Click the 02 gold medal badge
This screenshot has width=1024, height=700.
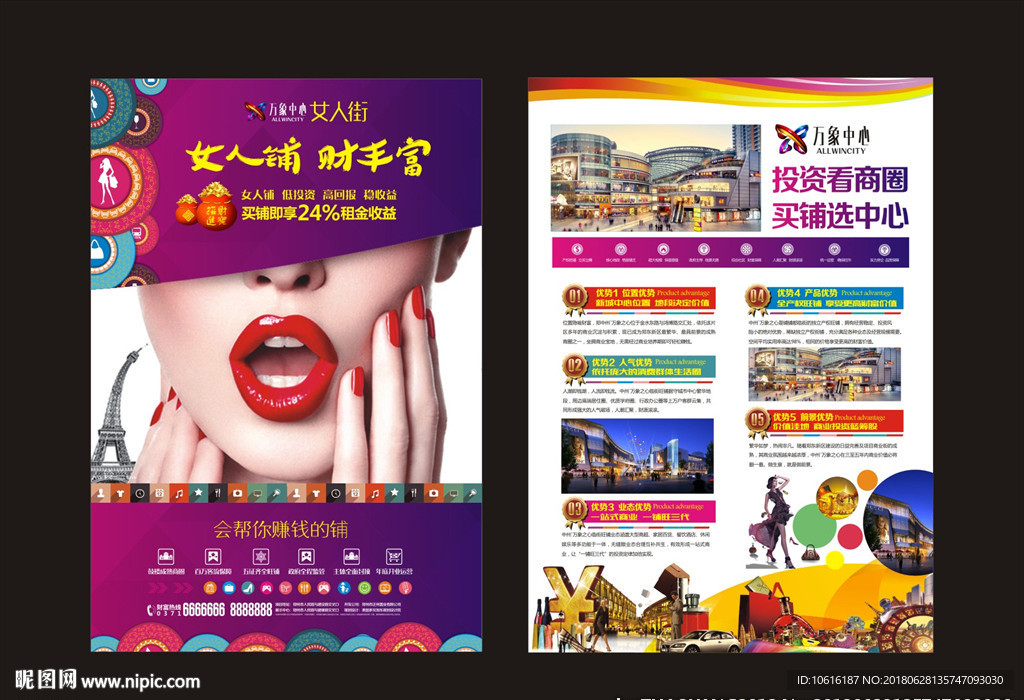click(575, 368)
